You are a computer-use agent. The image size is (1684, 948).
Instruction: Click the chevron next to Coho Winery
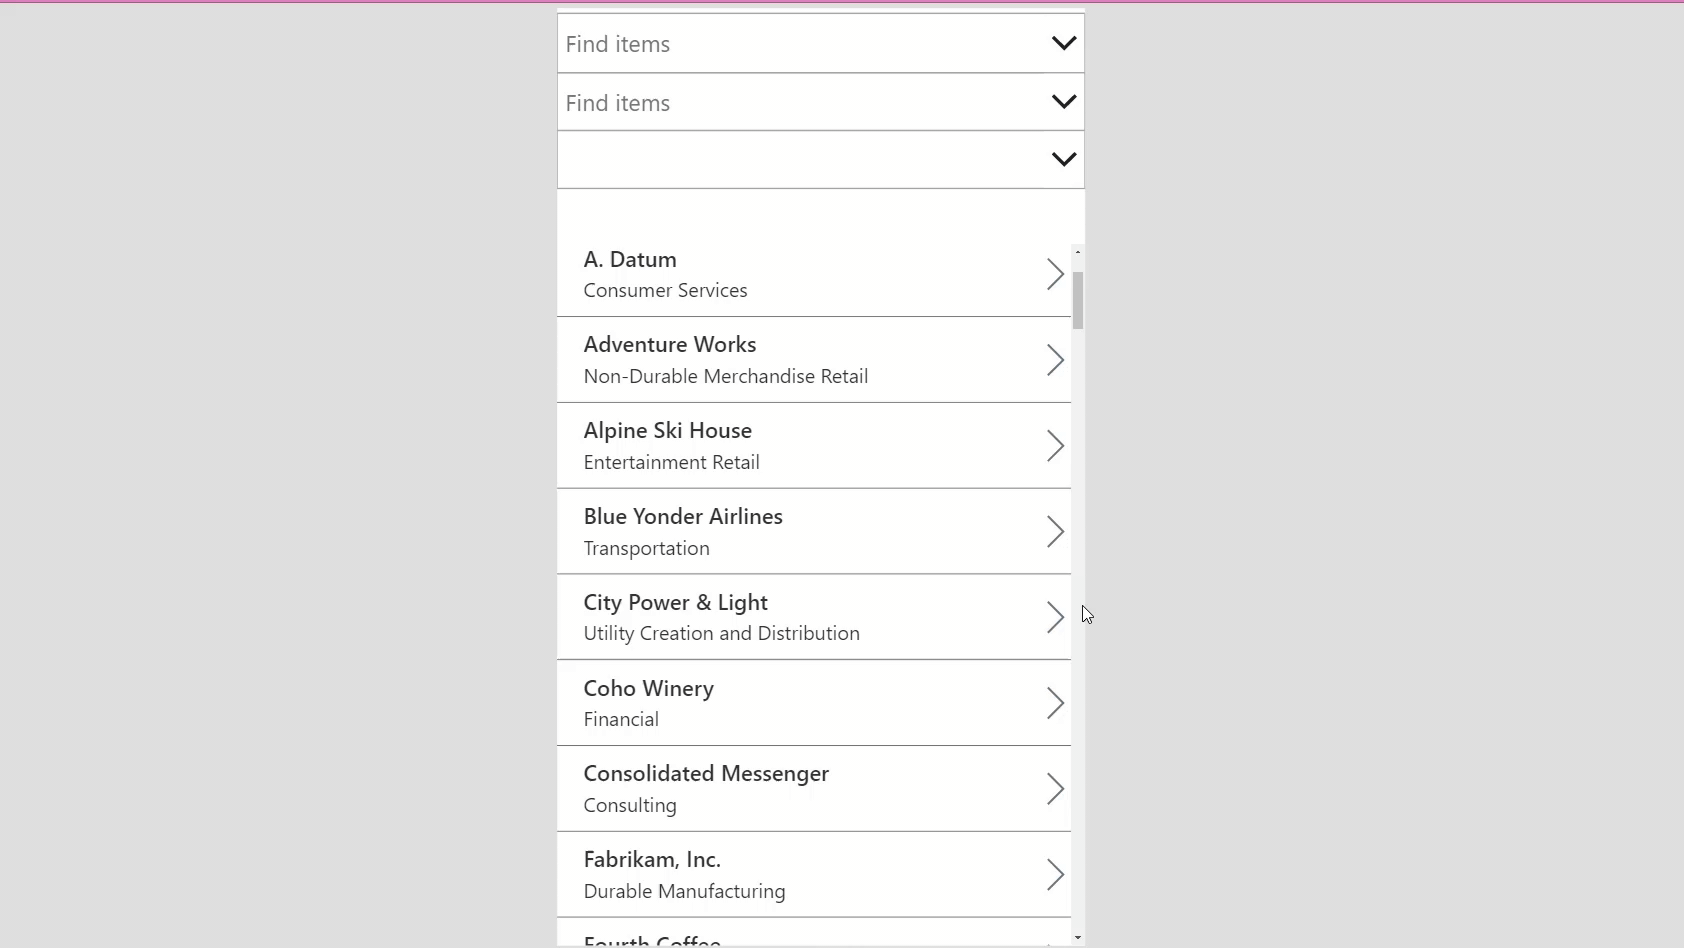tap(1054, 703)
